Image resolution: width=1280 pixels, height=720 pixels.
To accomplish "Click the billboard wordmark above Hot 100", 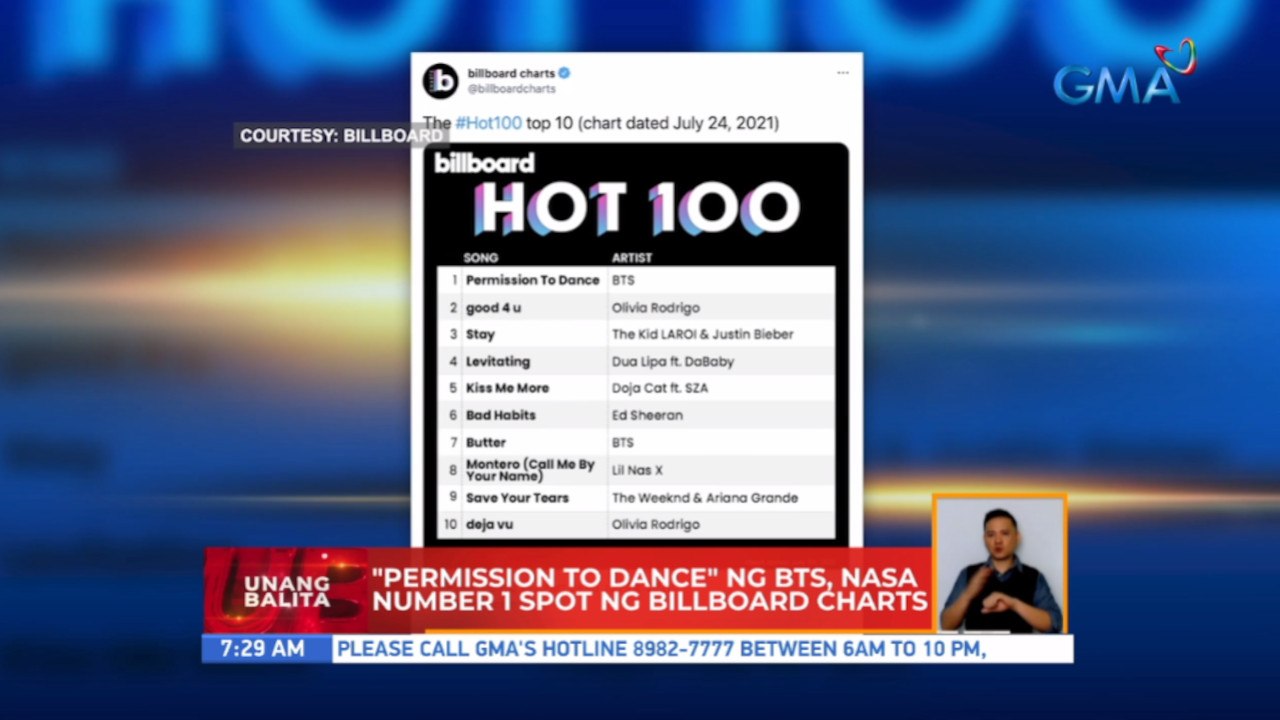I will tap(484, 163).
